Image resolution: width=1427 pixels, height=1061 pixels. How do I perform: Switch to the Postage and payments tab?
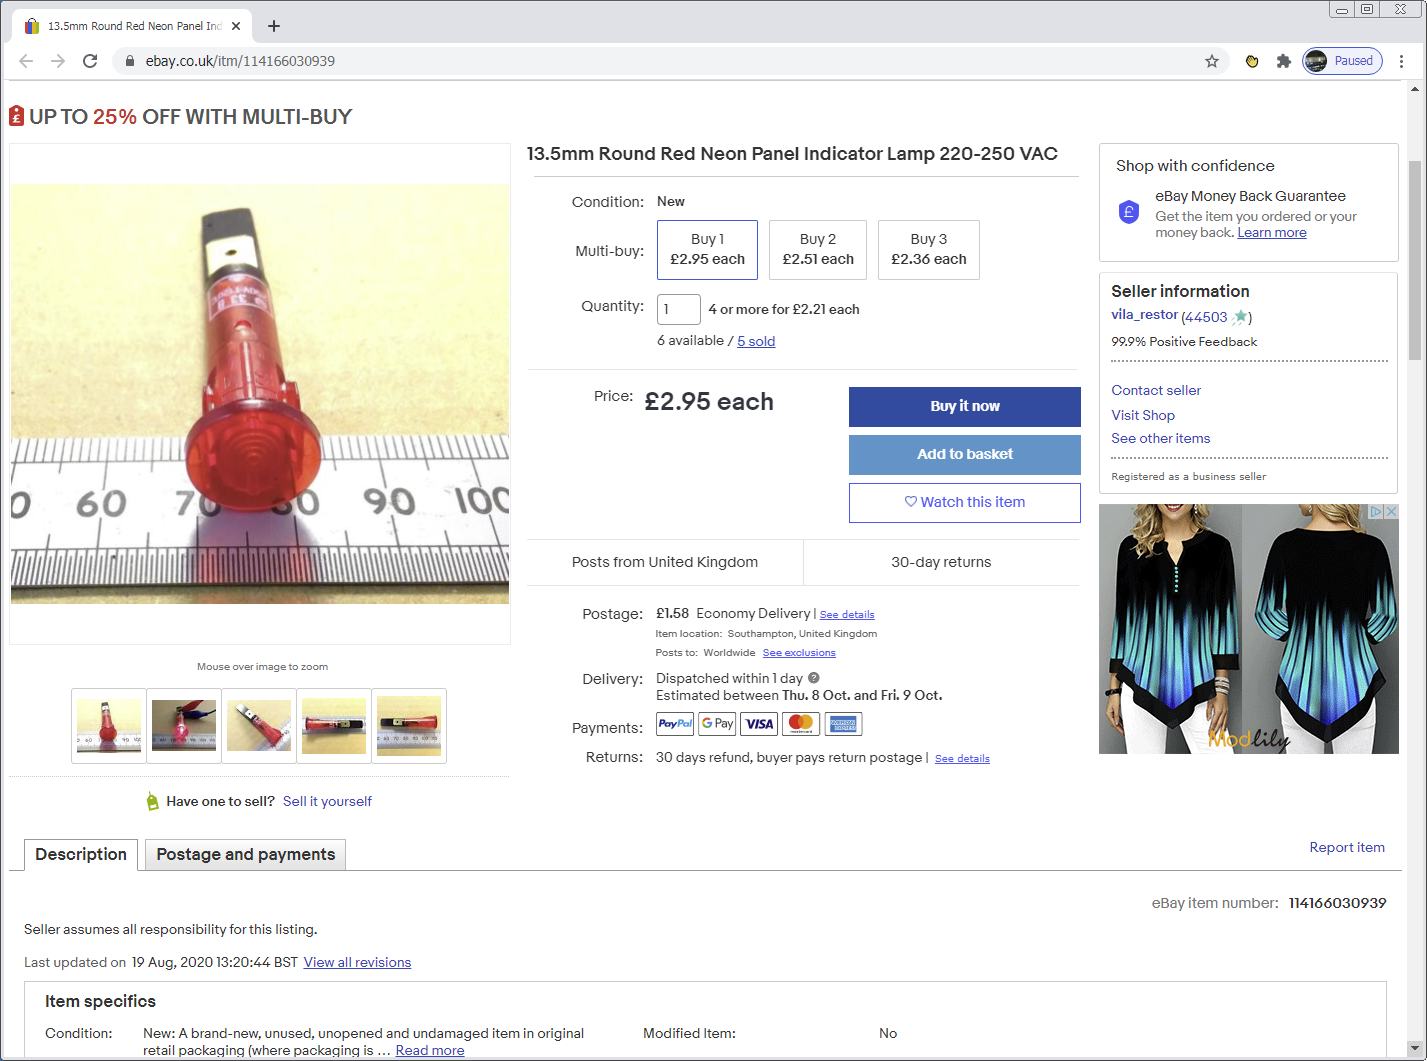[x=244, y=854]
